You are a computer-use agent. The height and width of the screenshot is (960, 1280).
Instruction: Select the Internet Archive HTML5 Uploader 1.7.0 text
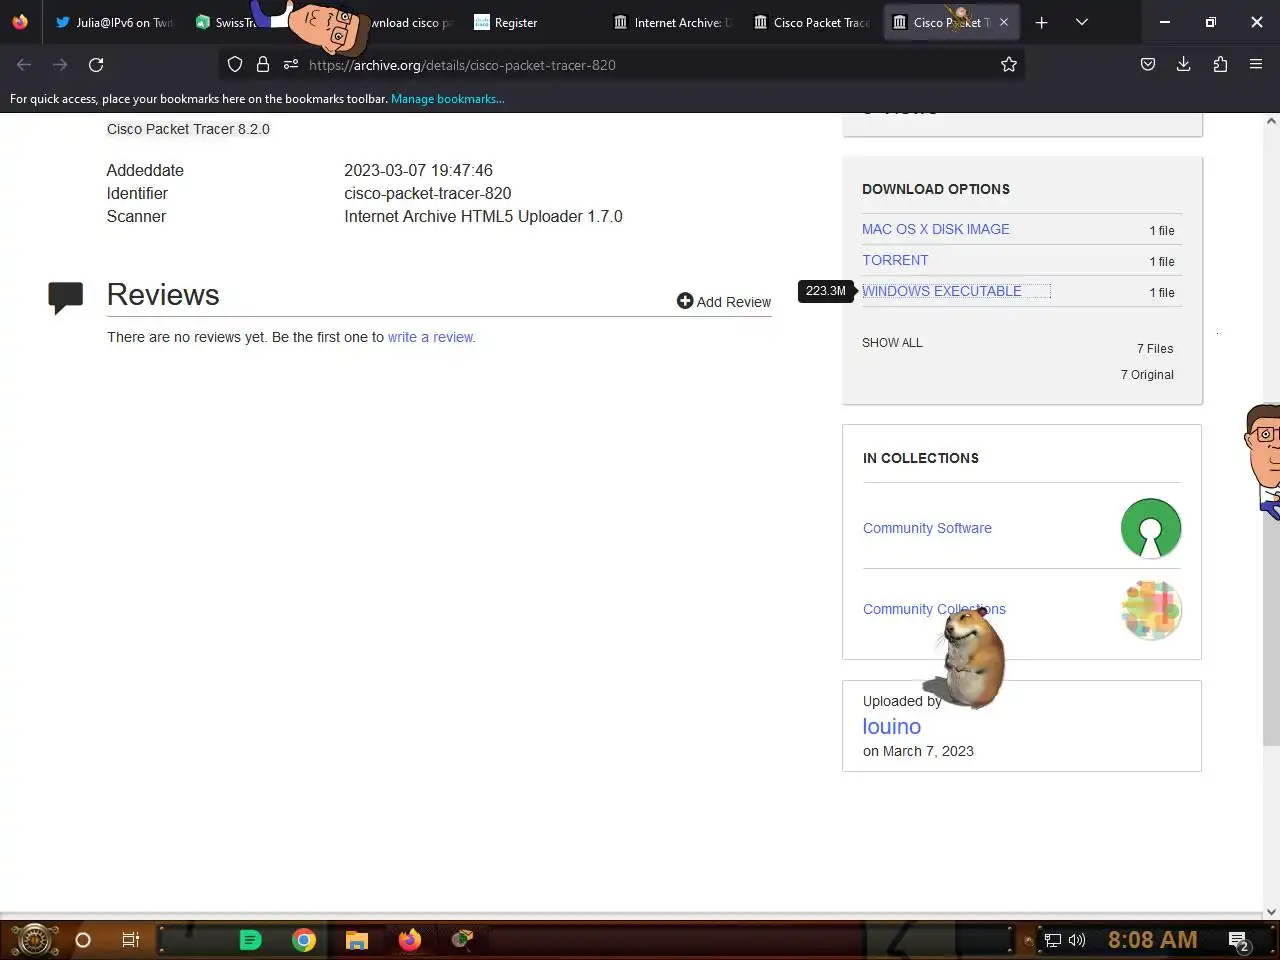483,216
